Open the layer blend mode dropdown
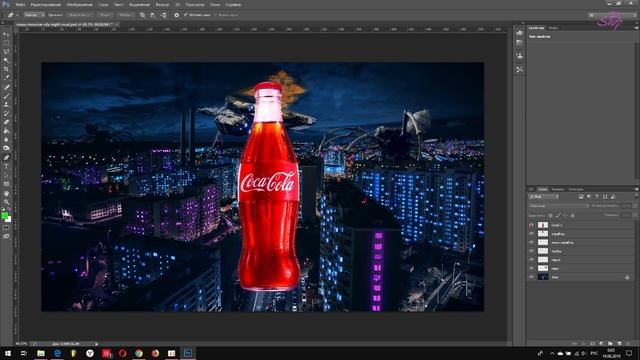This screenshot has height=360, width=640. [558, 206]
